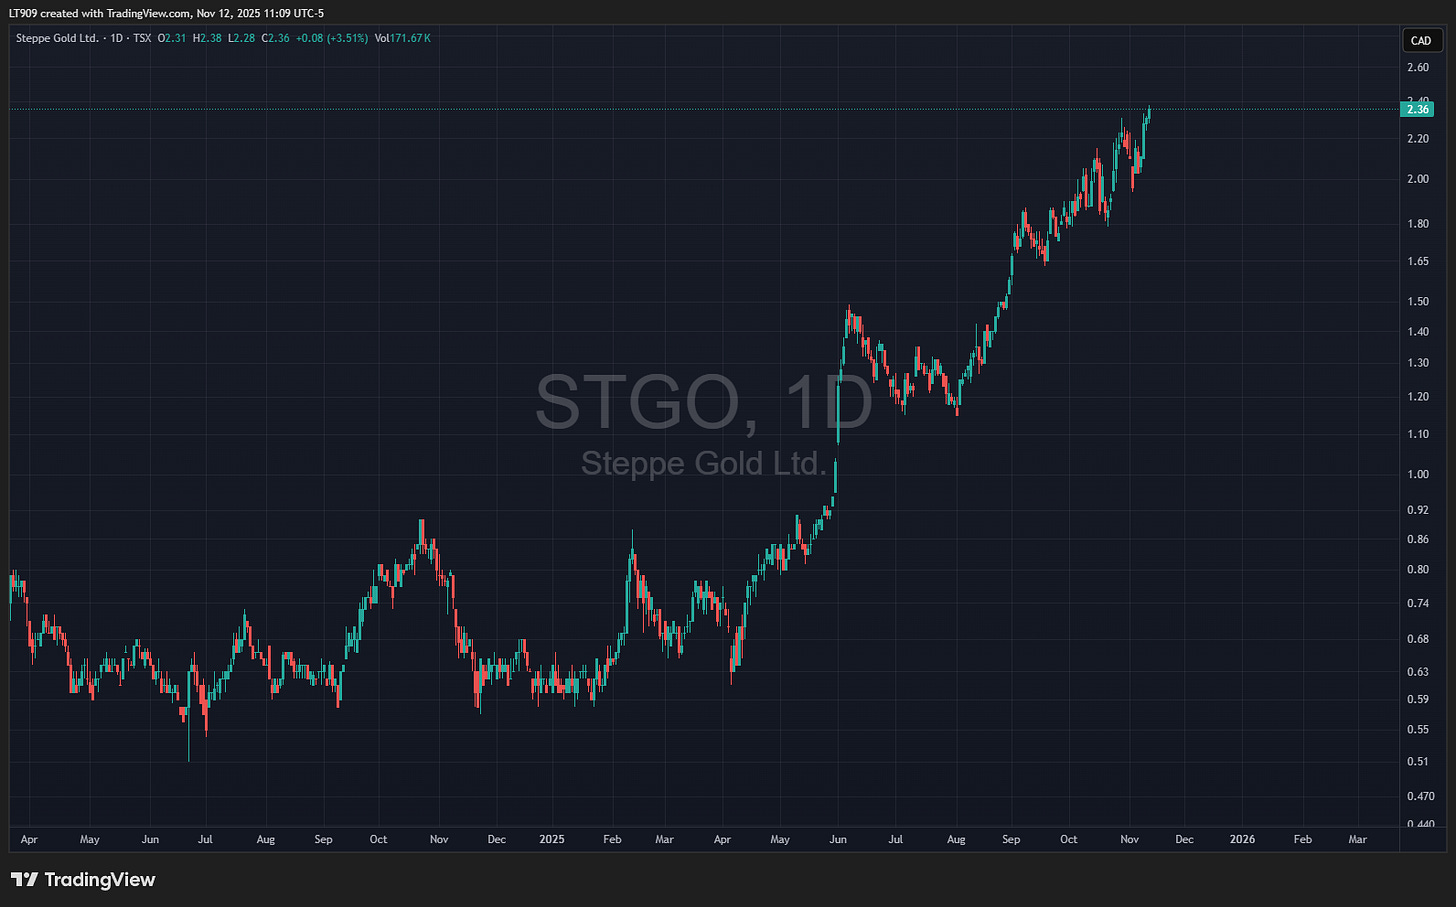Click the 2025 year label on time axis
Viewport: 1456px width, 907px height.
click(552, 839)
